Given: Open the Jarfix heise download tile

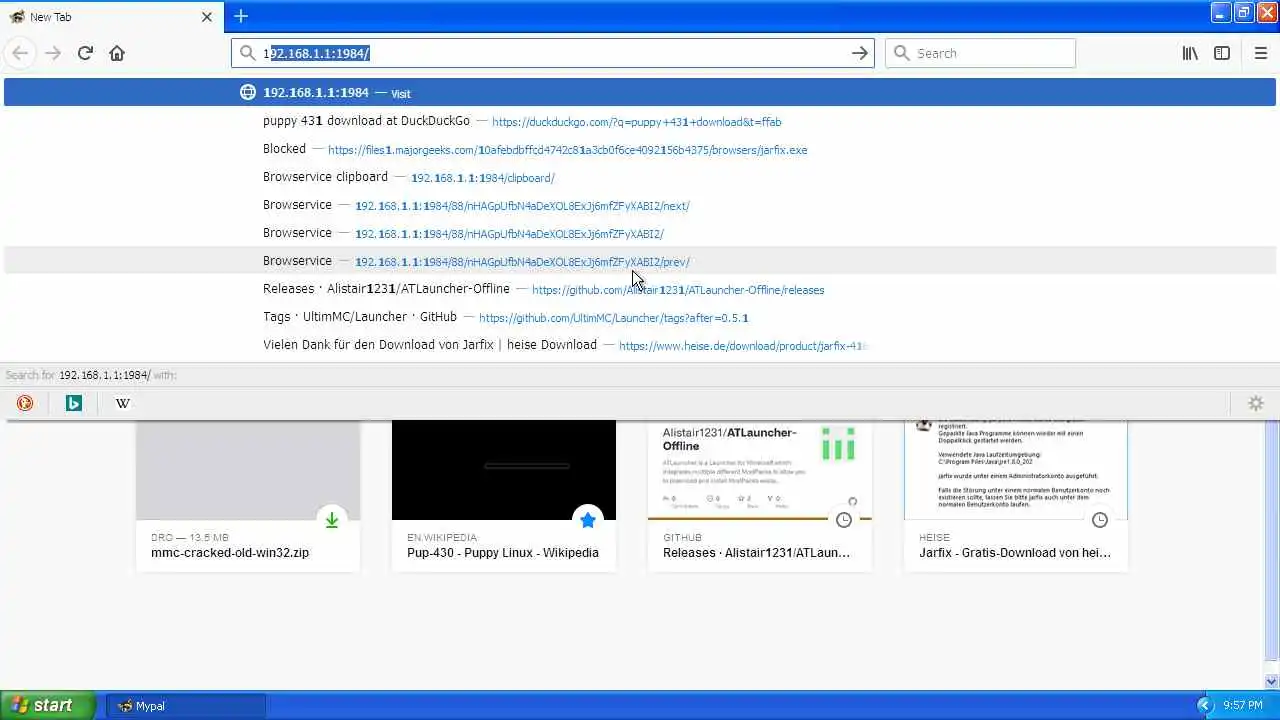Looking at the screenshot, I should (1016, 495).
